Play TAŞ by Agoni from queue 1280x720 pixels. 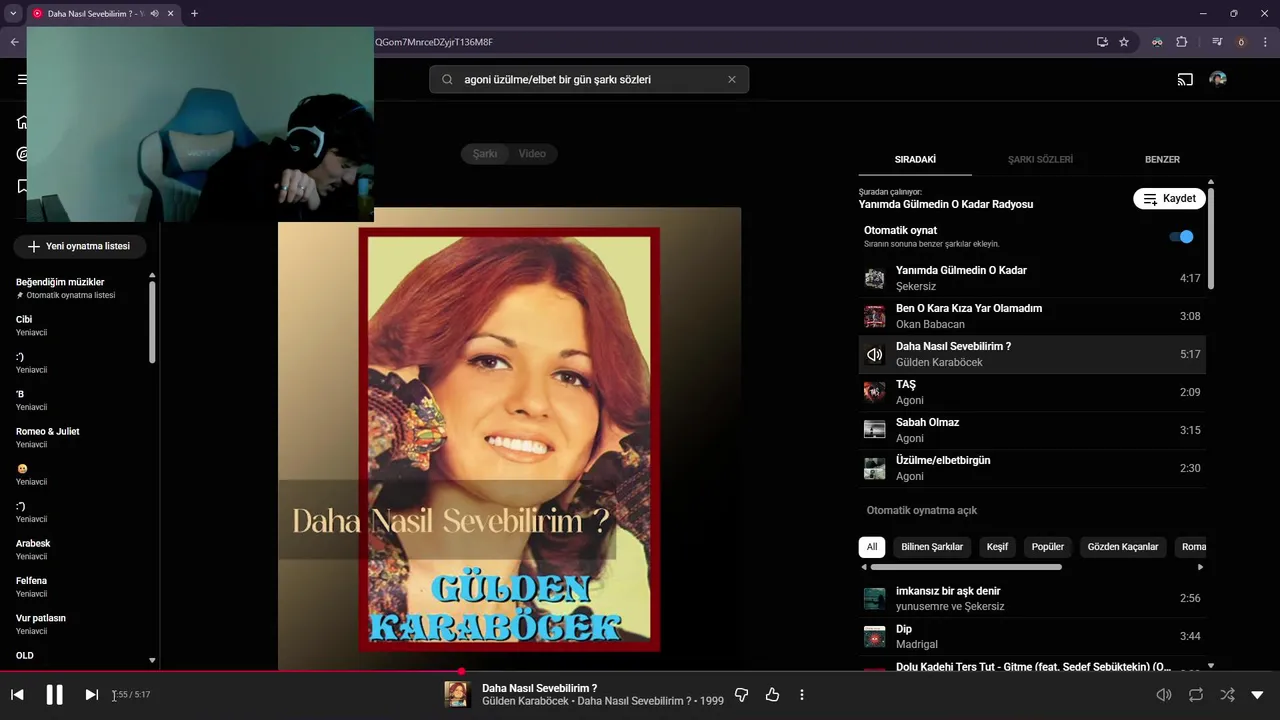point(1032,392)
